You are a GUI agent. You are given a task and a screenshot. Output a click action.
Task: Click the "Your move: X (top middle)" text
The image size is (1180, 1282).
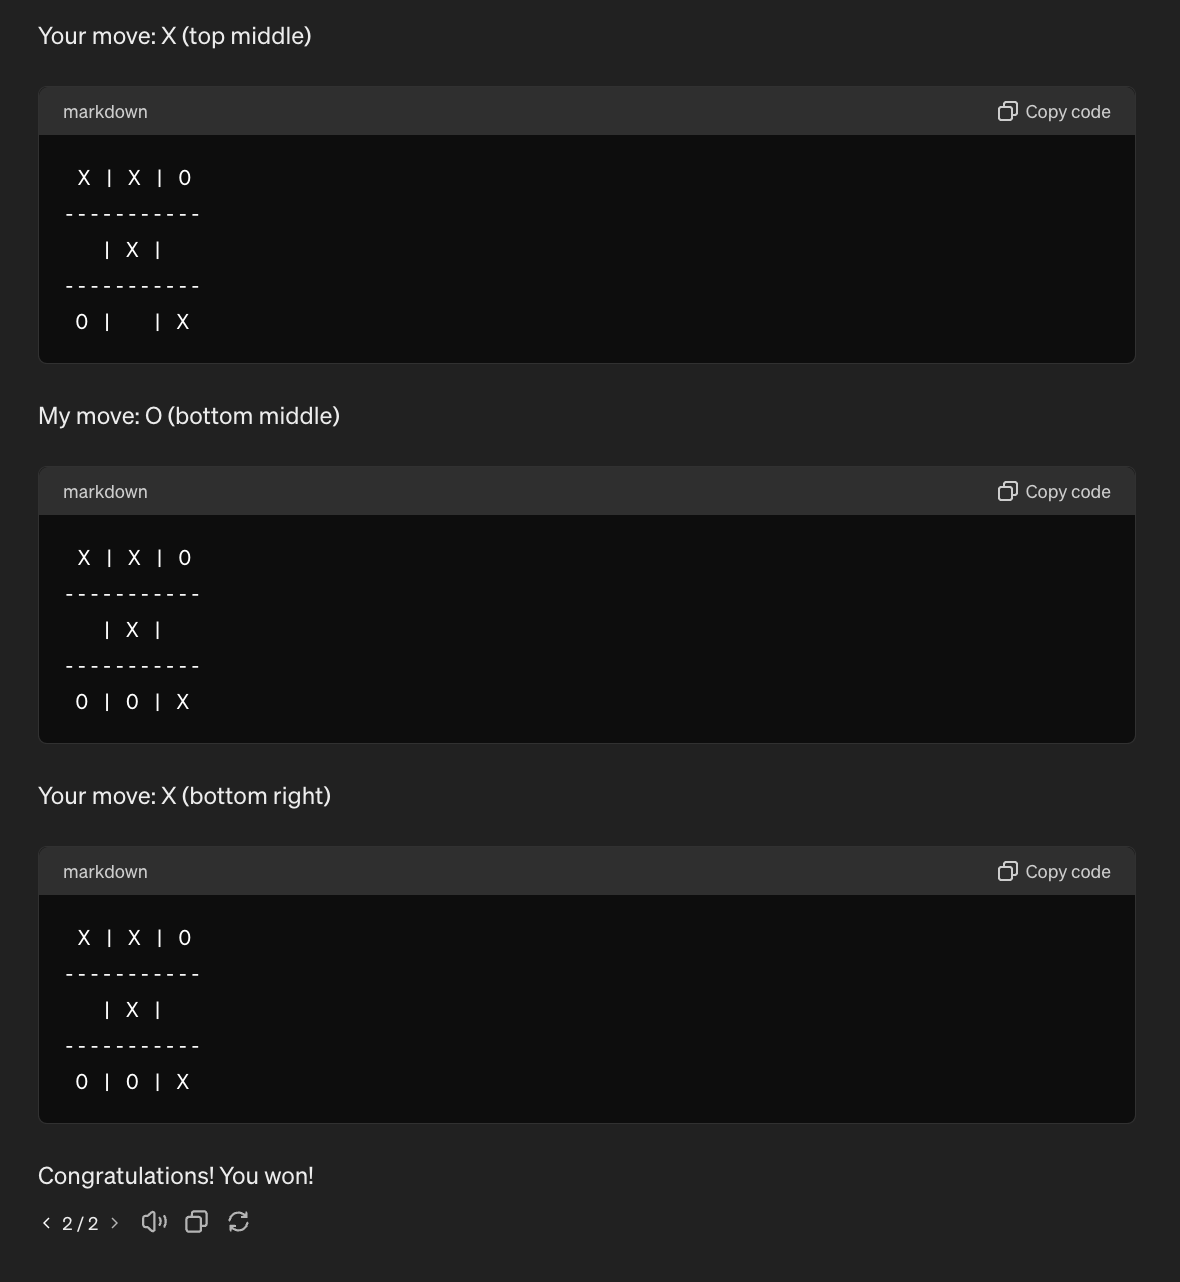pyautogui.click(x=175, y=36)
